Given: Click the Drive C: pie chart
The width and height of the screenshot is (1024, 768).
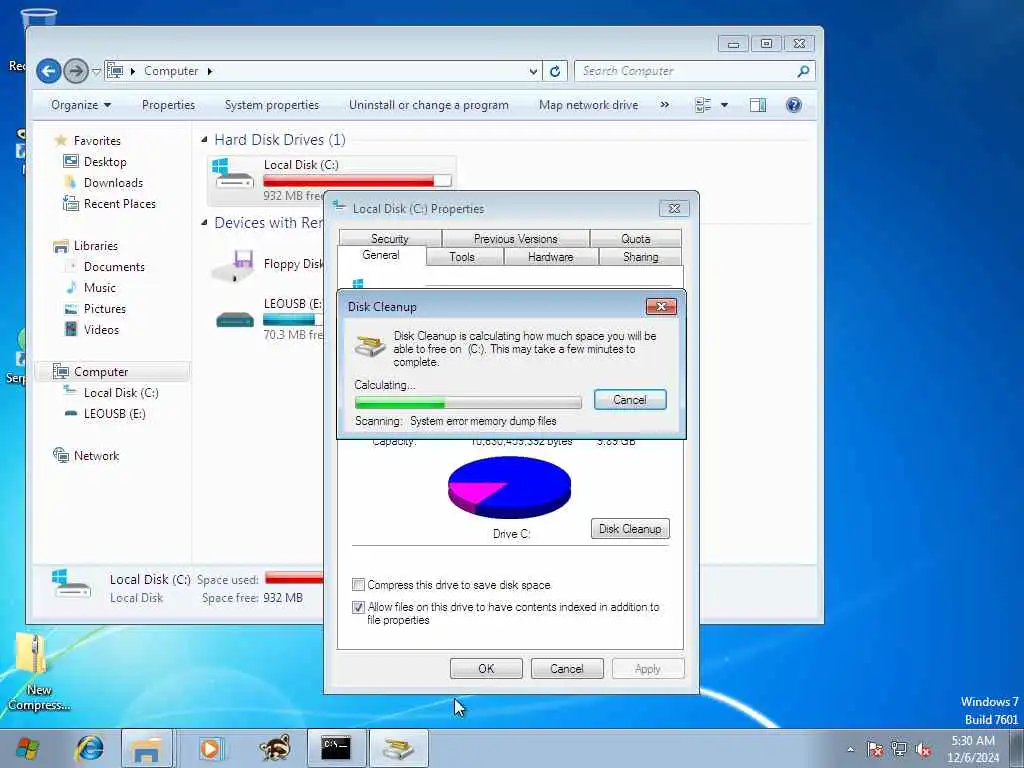Looking at the screenshot, I should pos(509,487).
